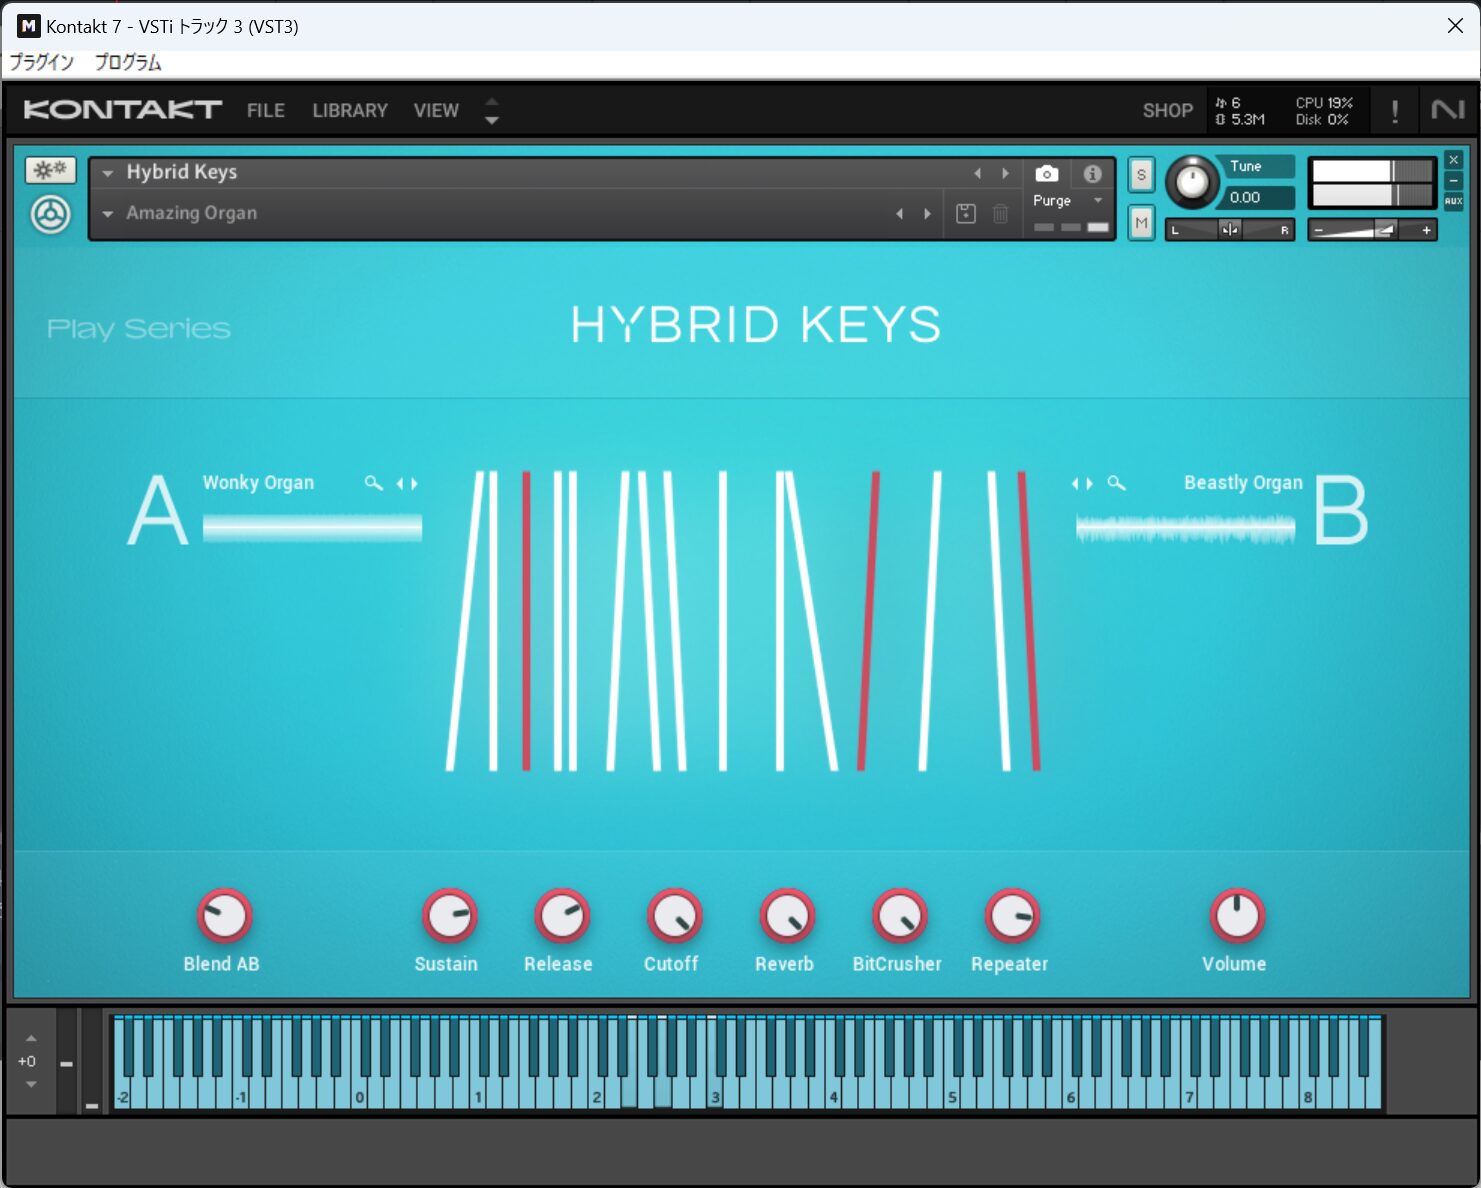Click the Play Series label
Image resolution: width=1481 pixels, height=1188 pixels.
[x=139, y=329]
